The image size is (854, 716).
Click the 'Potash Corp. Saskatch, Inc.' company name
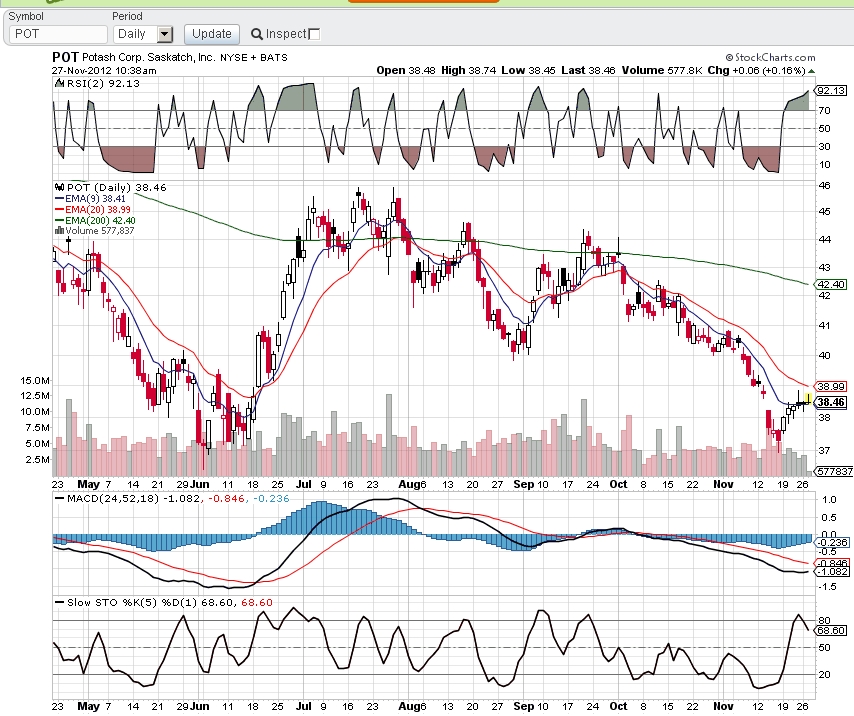(x=149, y=57)
